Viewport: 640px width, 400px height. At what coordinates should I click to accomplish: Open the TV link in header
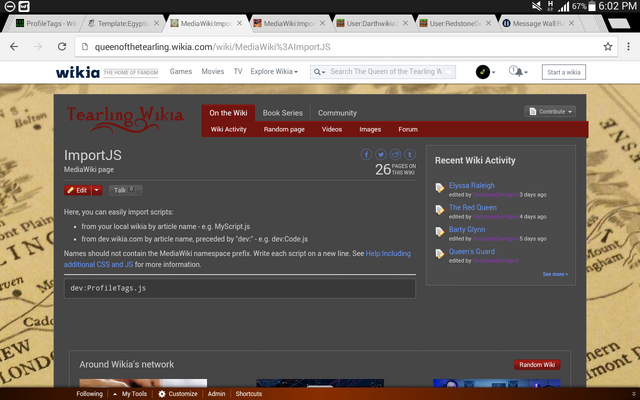pyautogui.click(x=238, y=71)
